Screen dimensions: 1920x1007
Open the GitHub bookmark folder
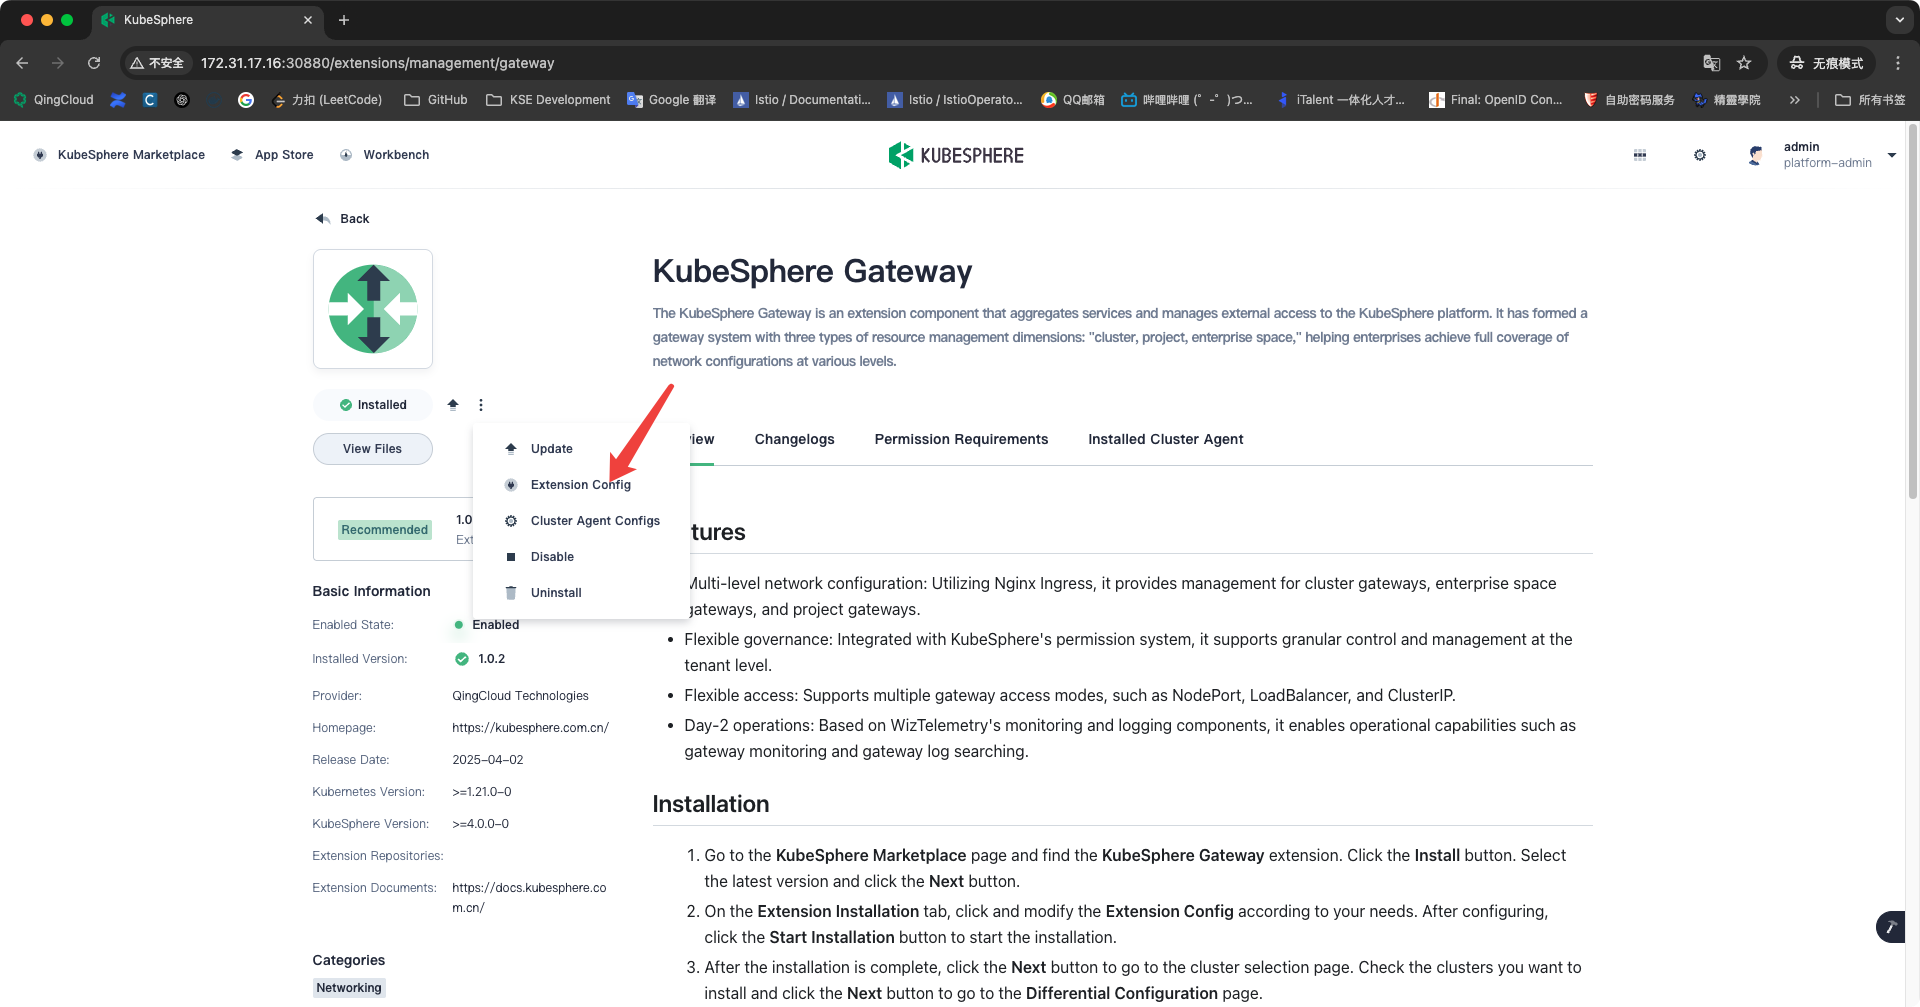436,100
